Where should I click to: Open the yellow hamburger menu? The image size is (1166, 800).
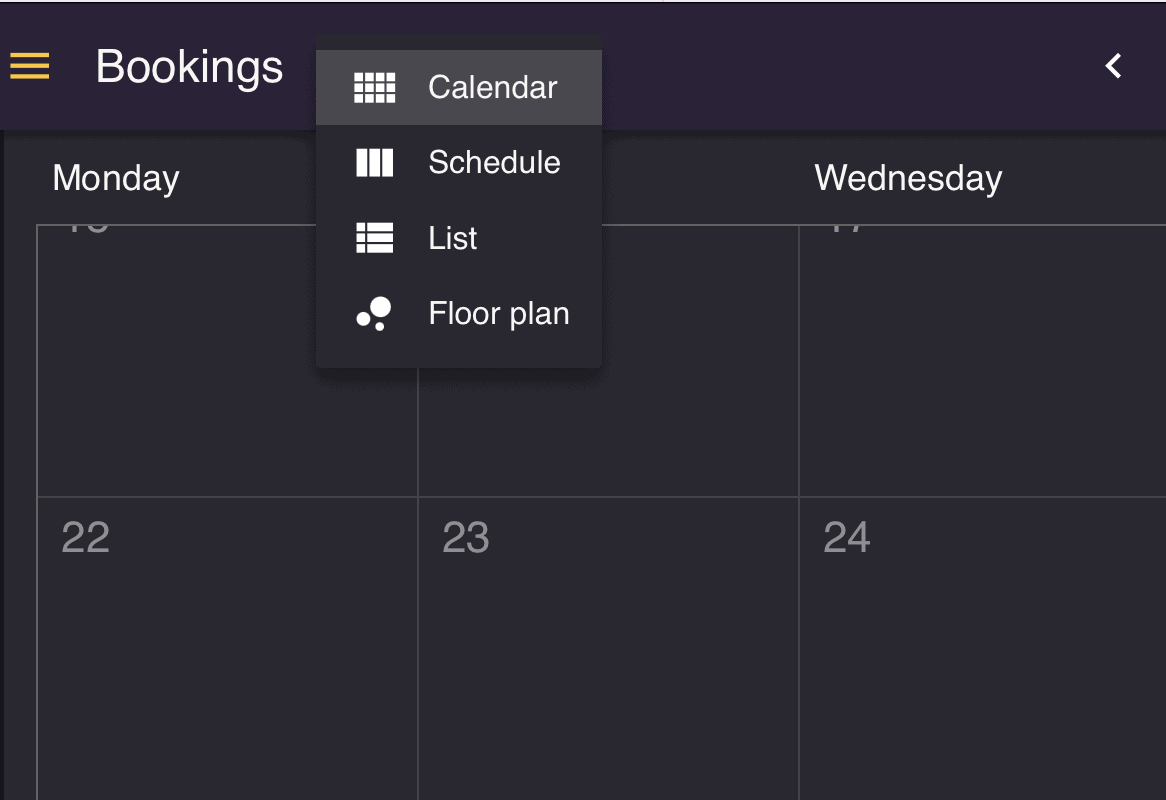tap(29, 66)
